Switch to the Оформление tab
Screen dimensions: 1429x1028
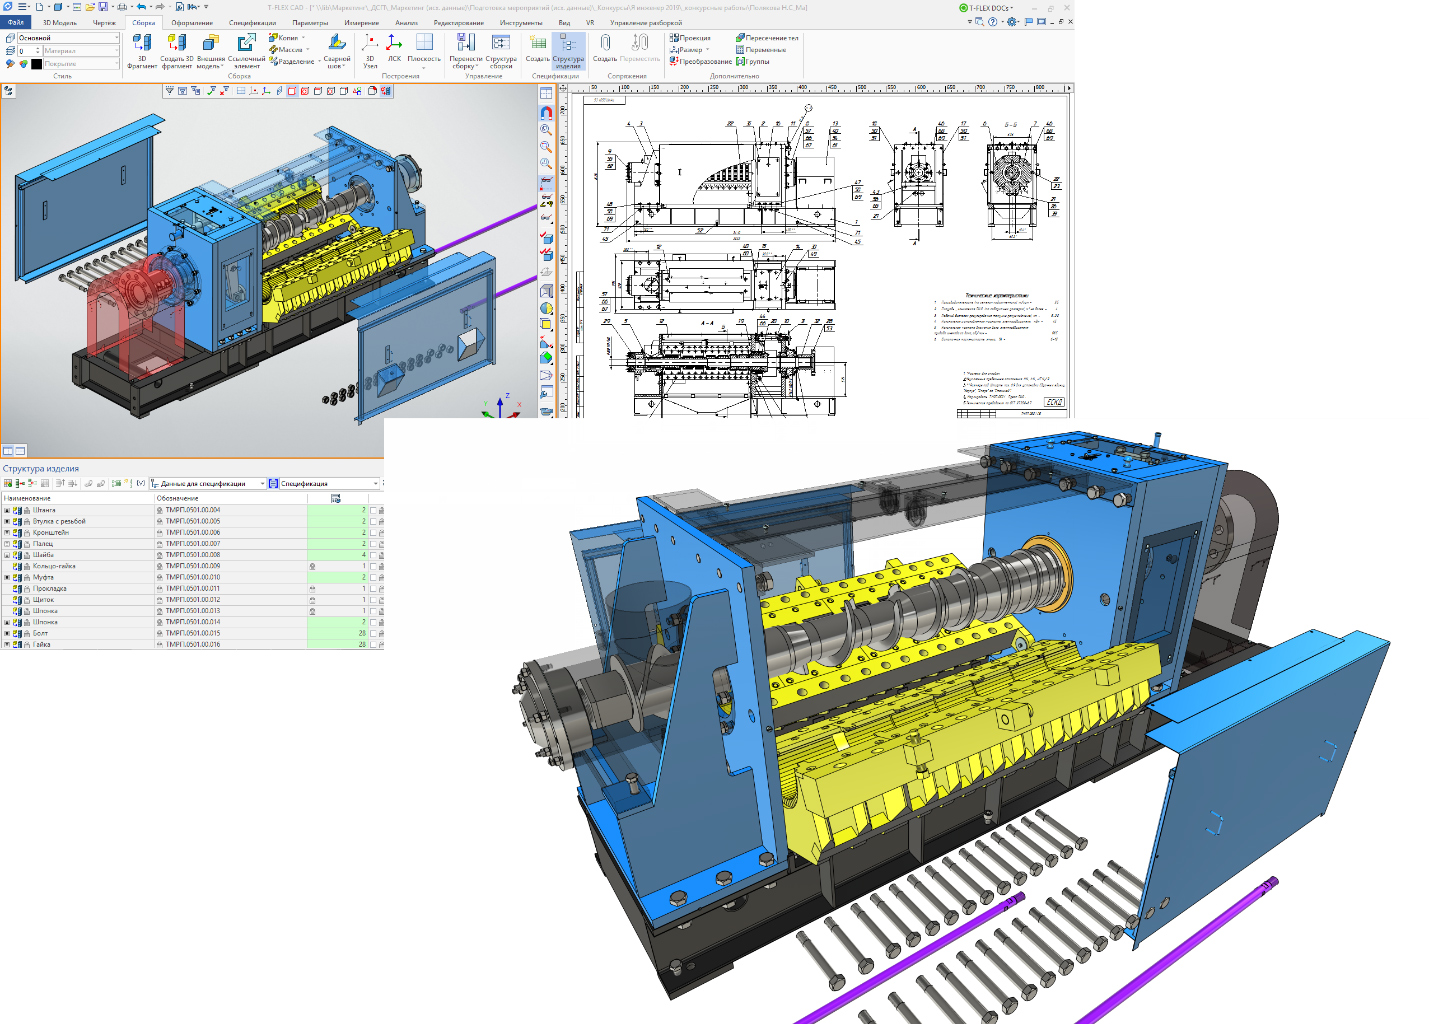tap(192, 22)
